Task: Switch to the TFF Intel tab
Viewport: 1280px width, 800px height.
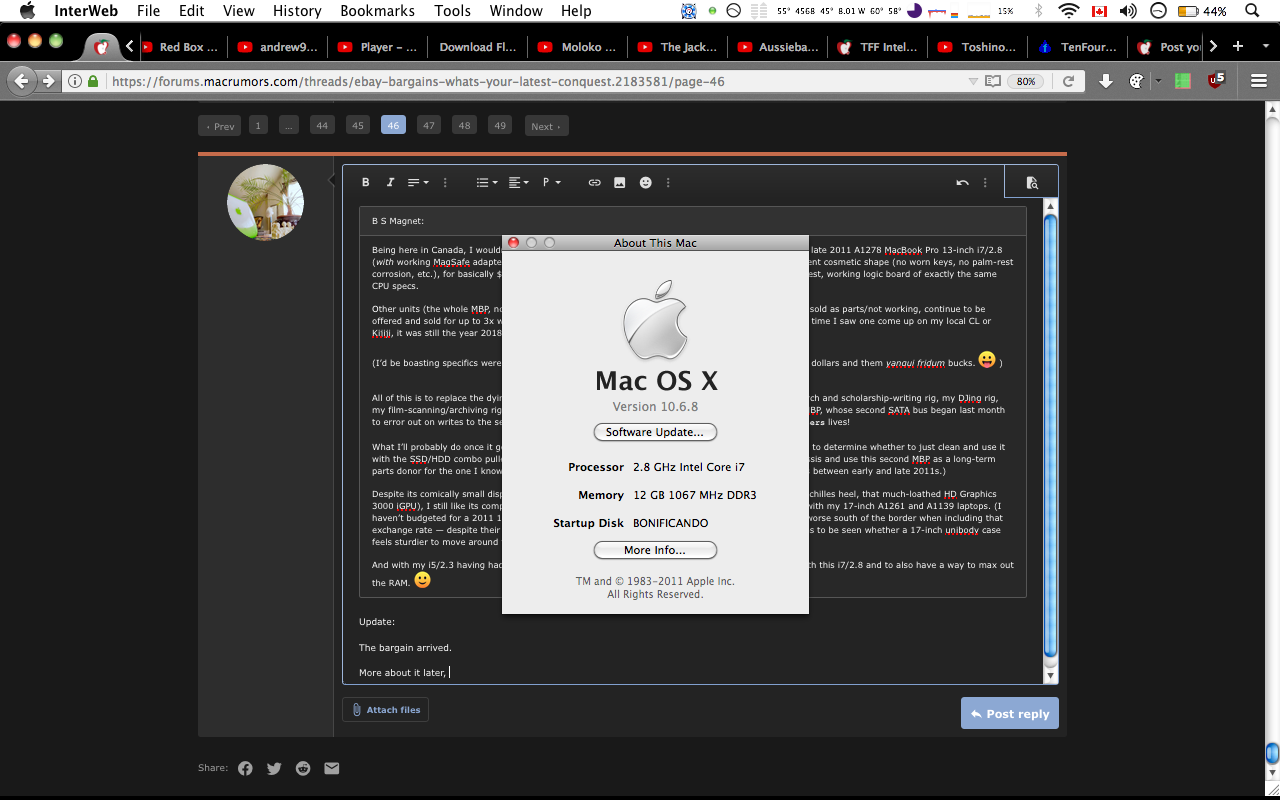Action: click(876, 47)
